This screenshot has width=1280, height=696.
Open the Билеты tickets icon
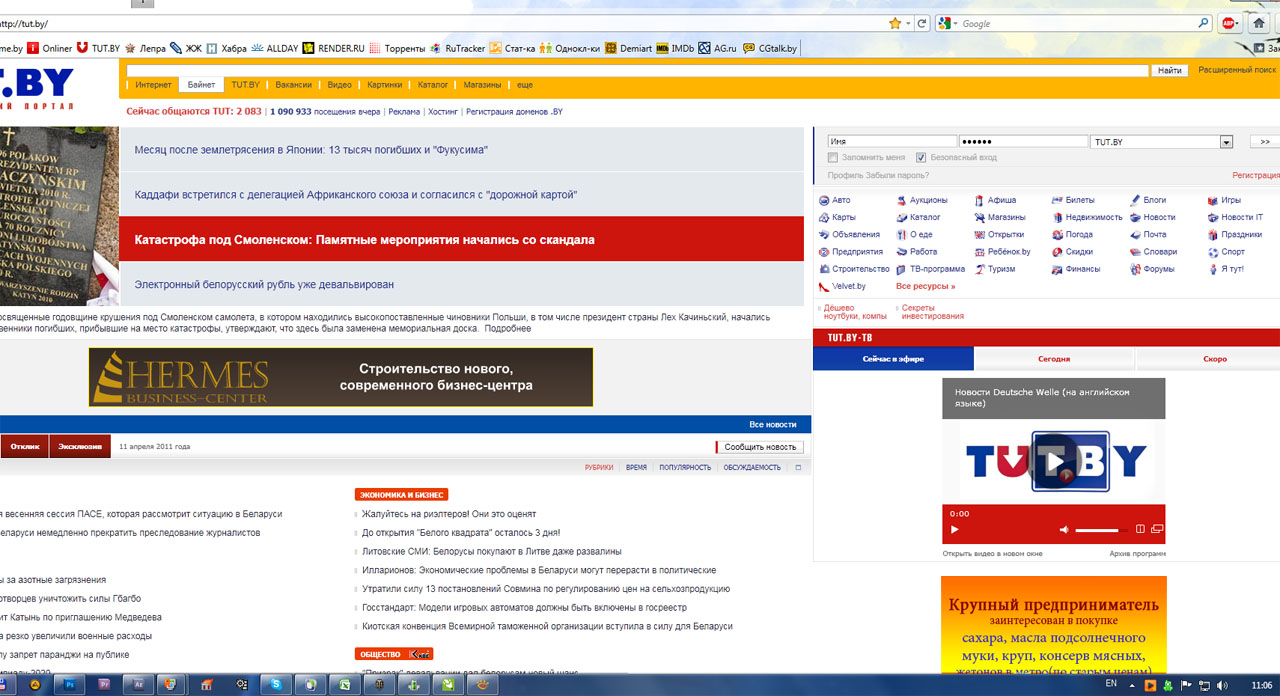1057,201
